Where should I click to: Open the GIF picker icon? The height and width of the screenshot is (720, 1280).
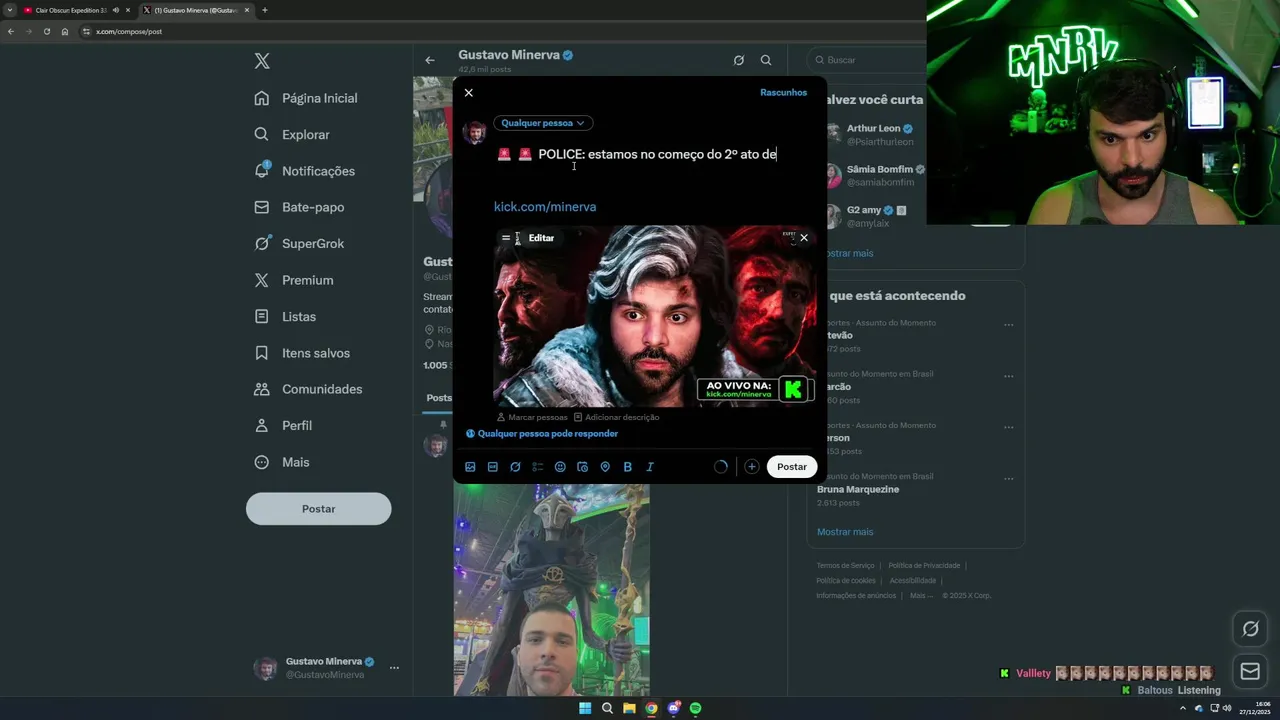click(x=493, y=467)
